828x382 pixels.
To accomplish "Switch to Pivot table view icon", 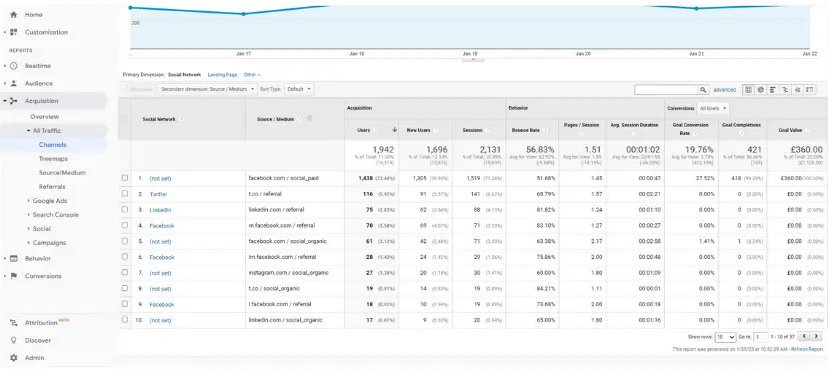I will tap(810, 90).
